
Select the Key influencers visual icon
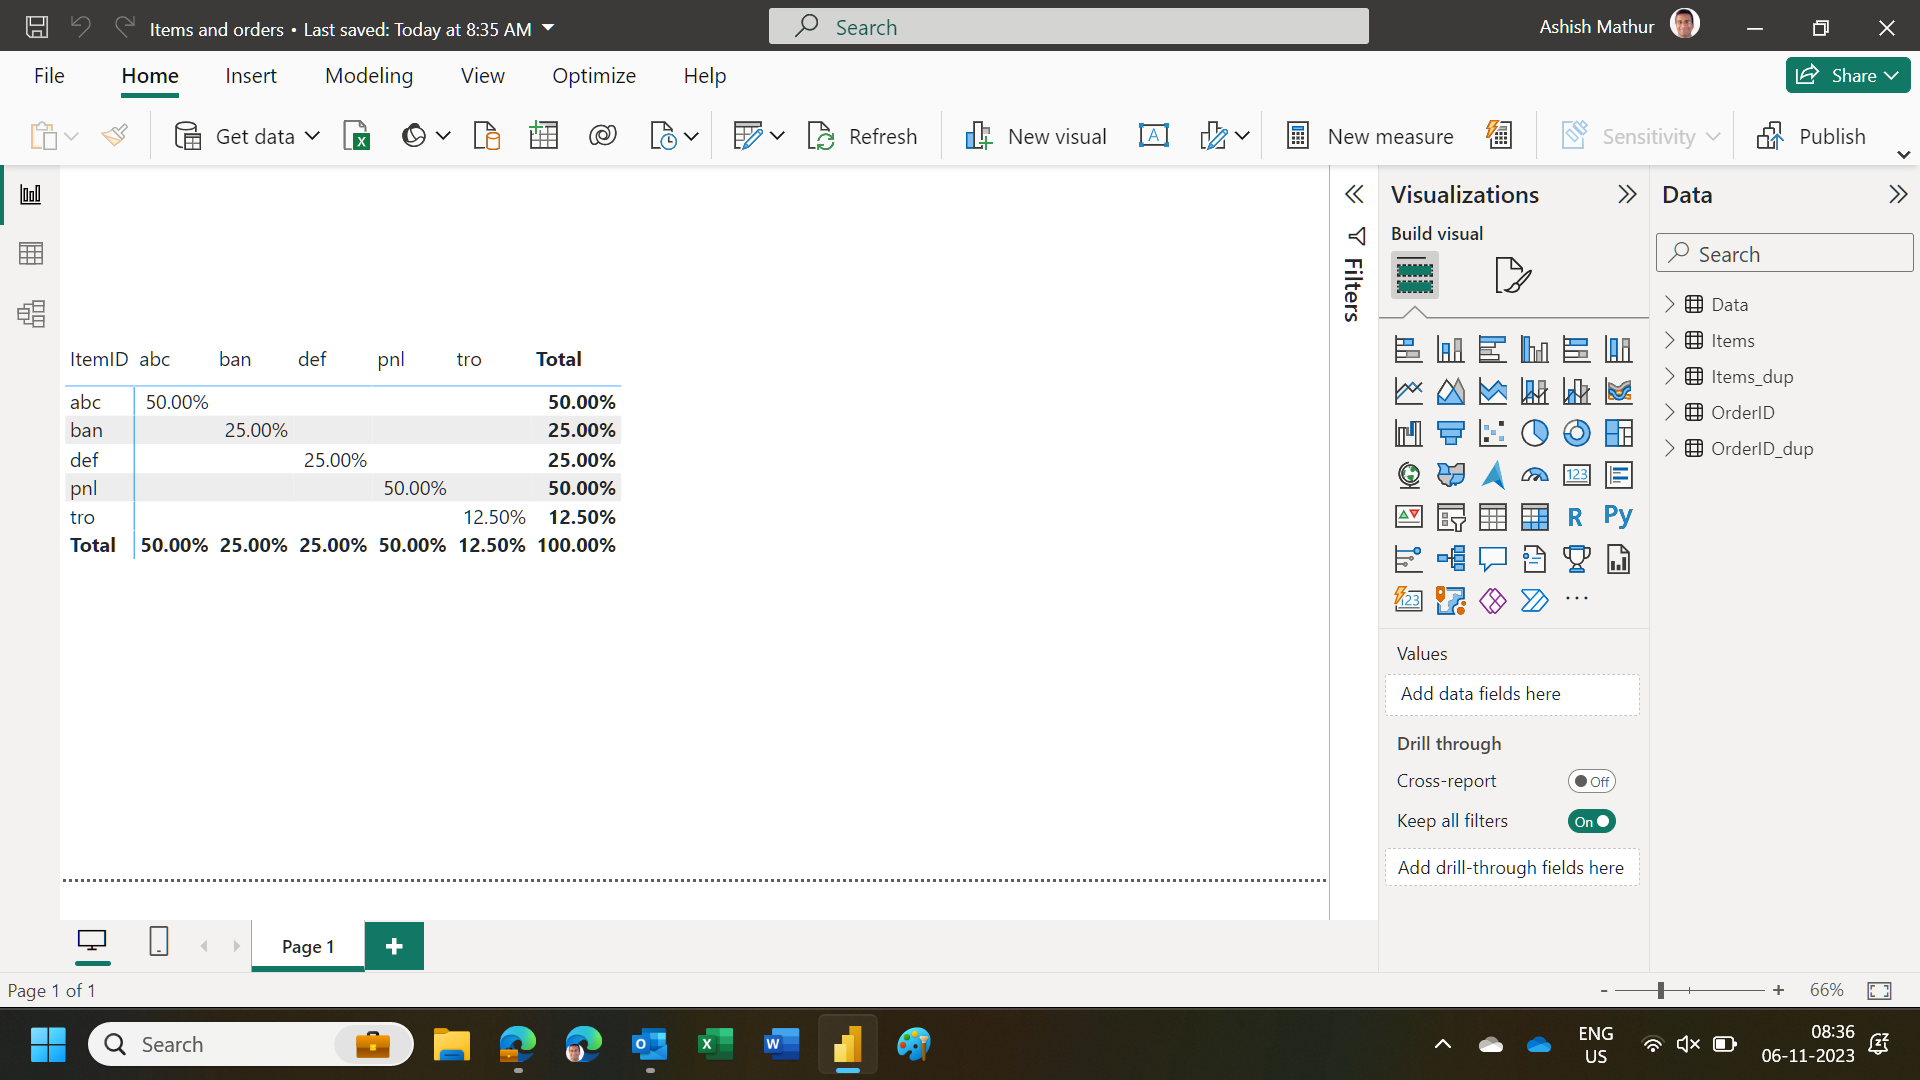(x=1408, y=559)
